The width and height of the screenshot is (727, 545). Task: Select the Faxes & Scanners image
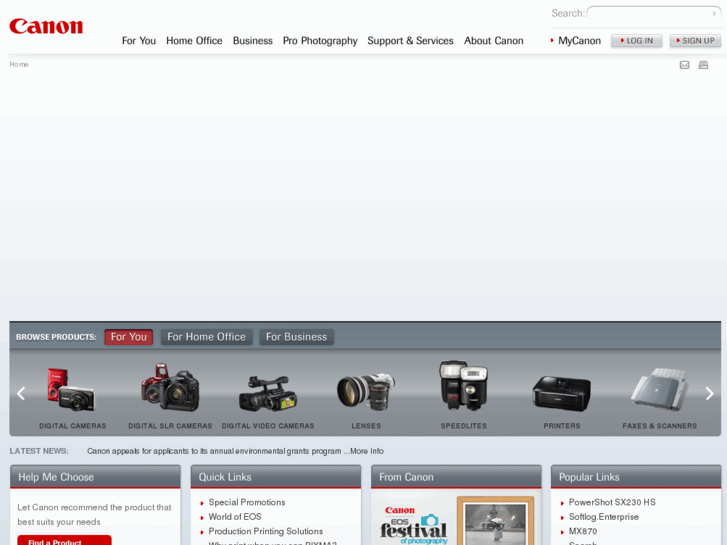659,389
